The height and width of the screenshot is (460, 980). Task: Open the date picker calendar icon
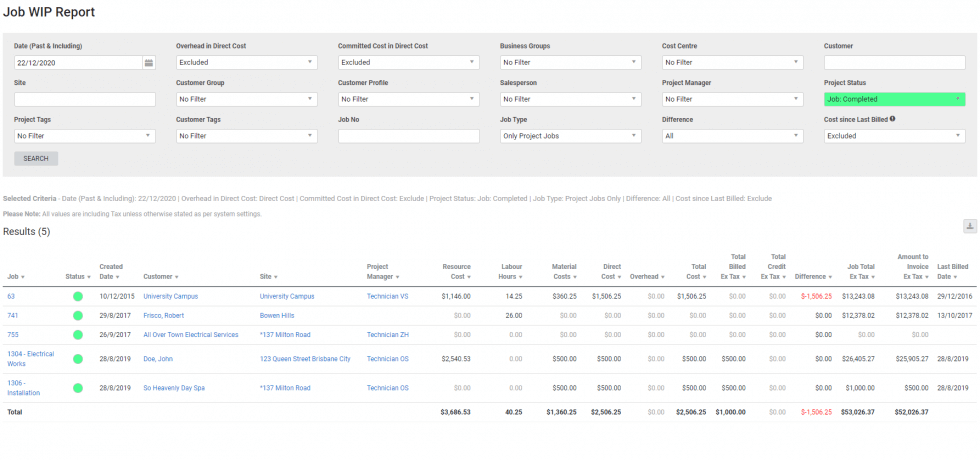point(149,63)
